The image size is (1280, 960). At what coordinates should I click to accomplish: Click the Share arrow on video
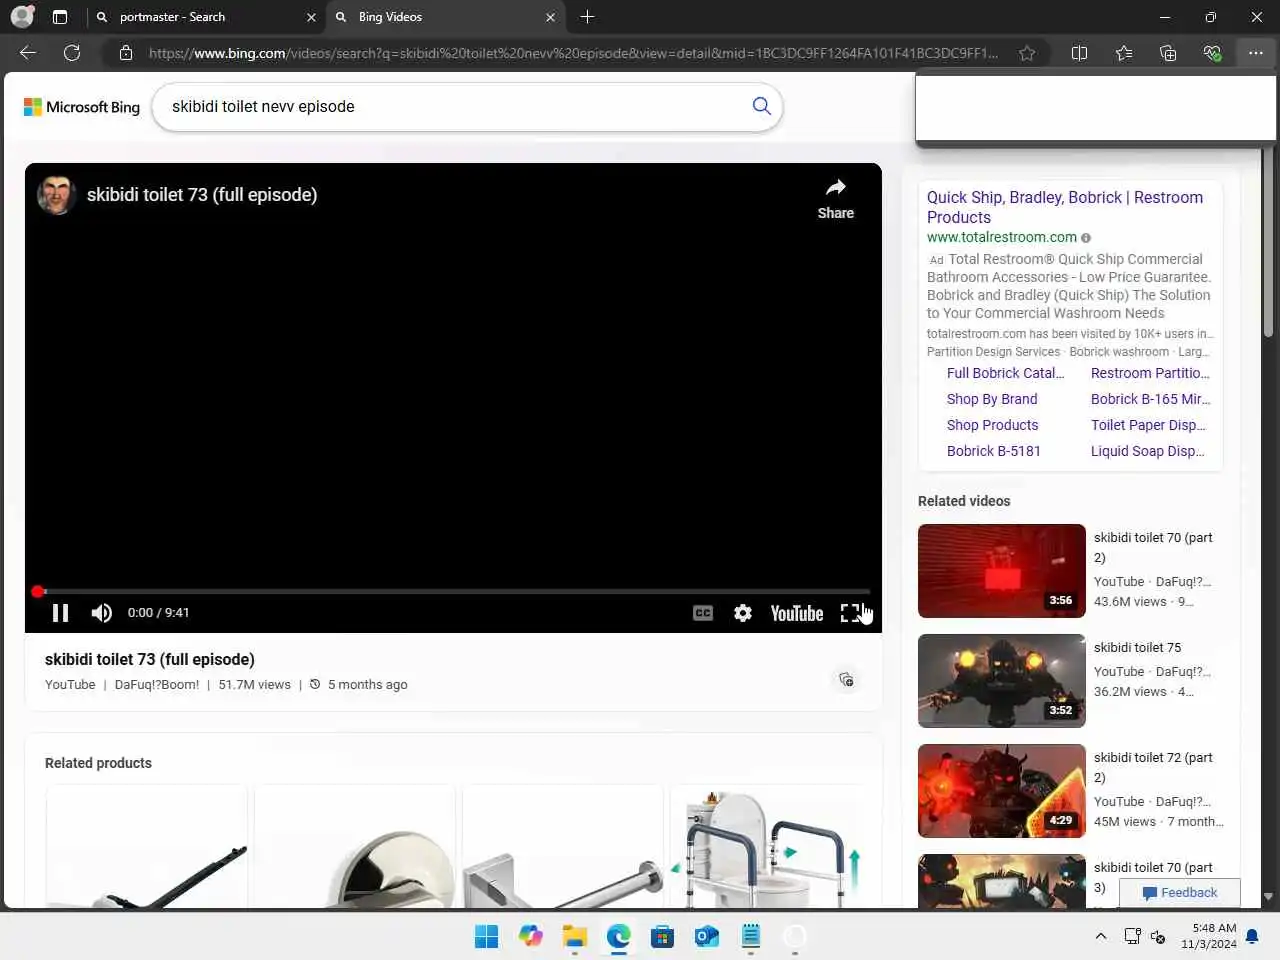tap(836, 199)
